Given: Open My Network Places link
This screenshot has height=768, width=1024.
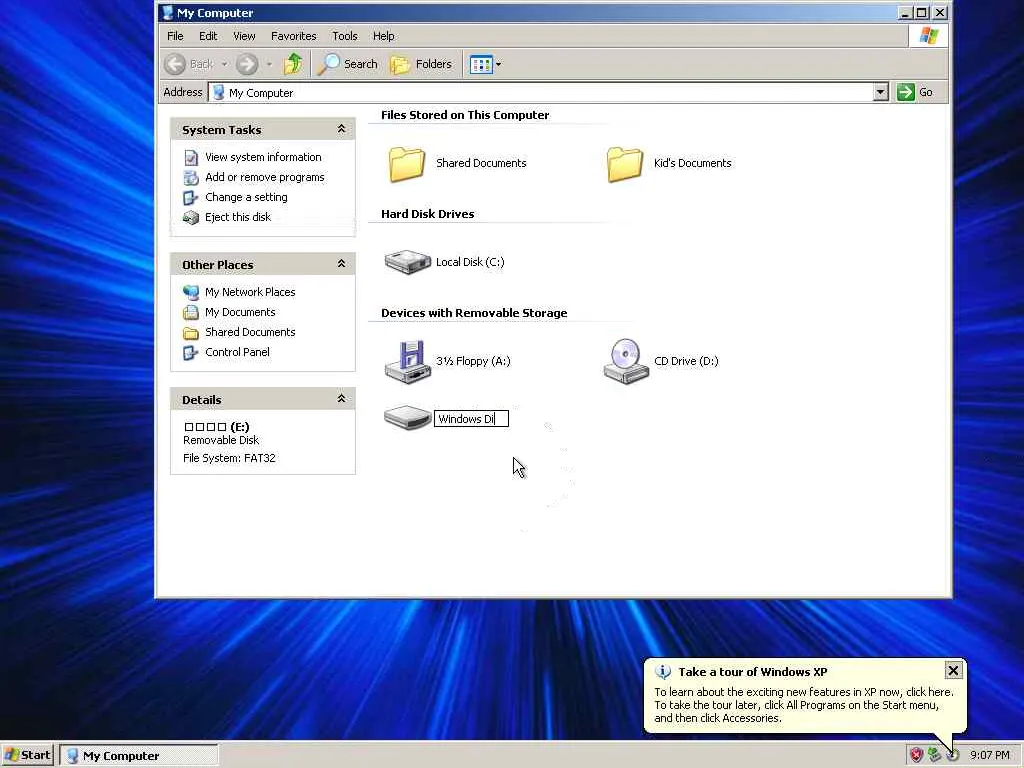Looking at the screenshot, I should (250, 292).
